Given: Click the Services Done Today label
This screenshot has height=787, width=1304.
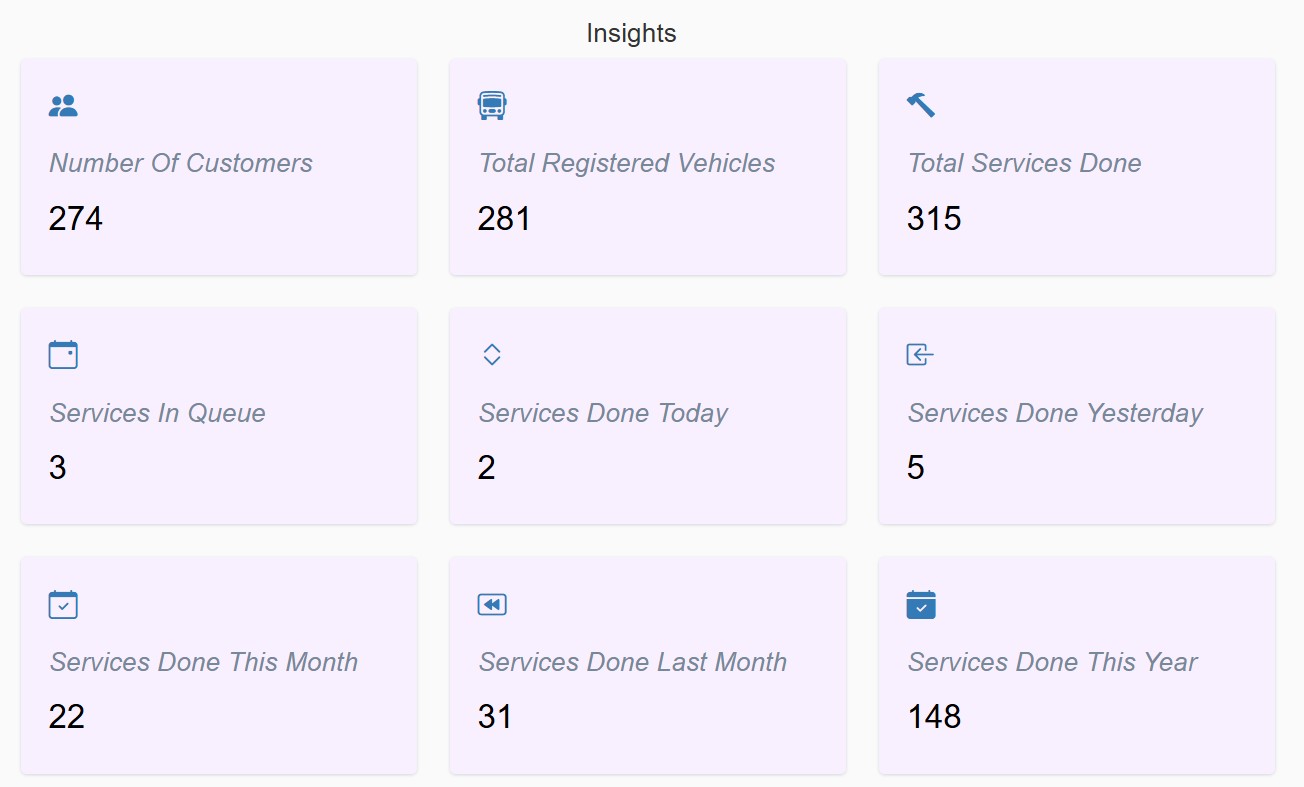Looking at the screenshot, I should coord(603,413).
